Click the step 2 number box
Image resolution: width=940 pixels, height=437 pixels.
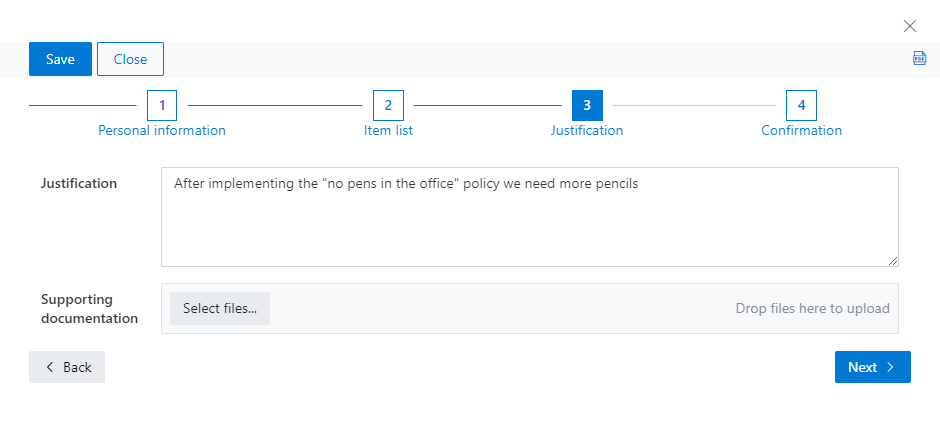[x=388, y=106]
